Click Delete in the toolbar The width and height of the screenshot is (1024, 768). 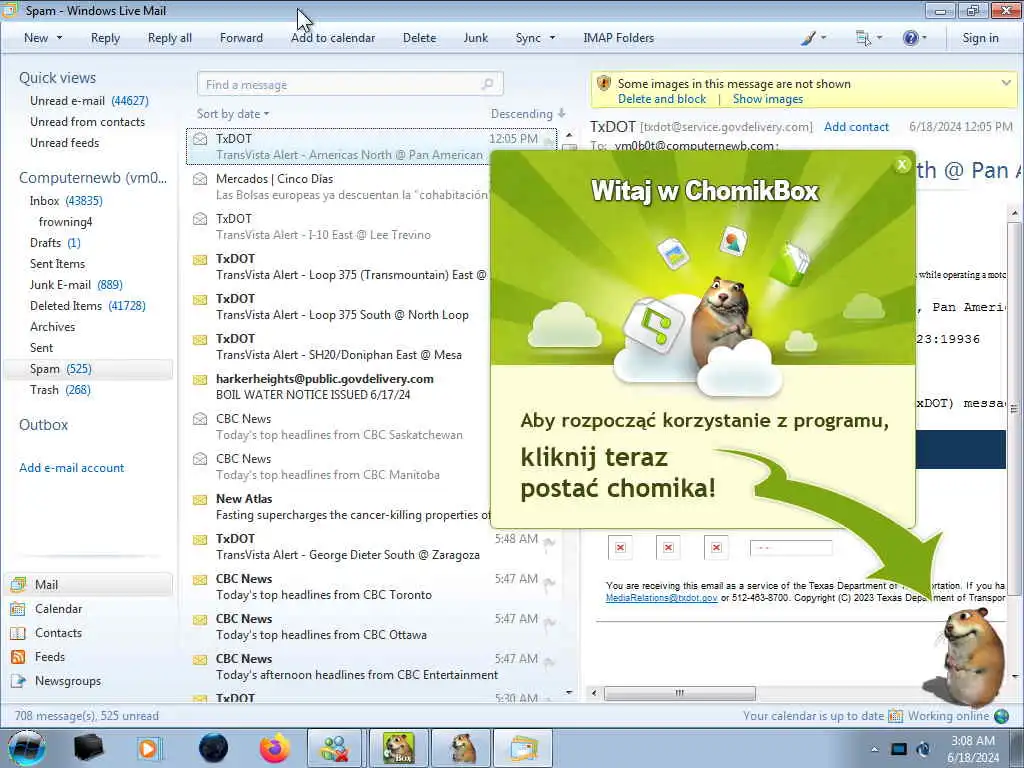[419, 38]
